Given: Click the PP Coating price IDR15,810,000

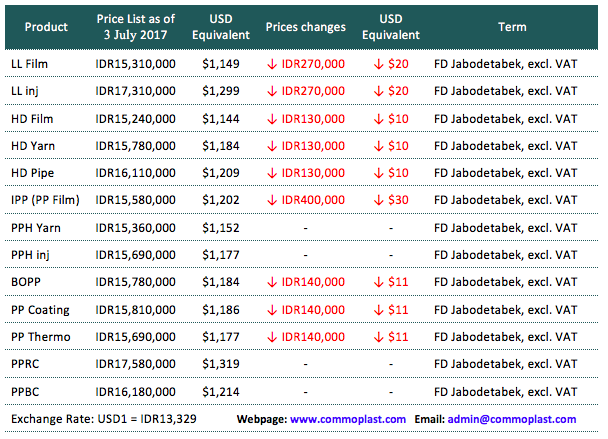Looking at the screenshot, I should point(135,309).
